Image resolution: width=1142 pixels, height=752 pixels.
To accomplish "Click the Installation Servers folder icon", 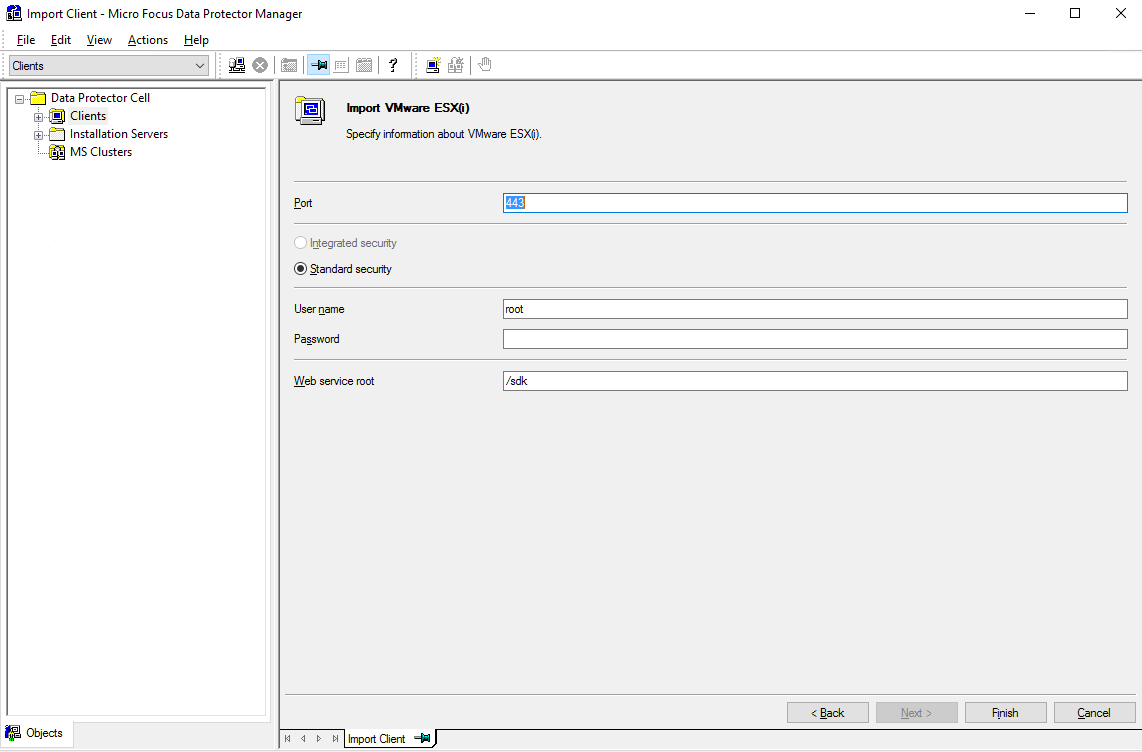I will click(x=57, y=134).
